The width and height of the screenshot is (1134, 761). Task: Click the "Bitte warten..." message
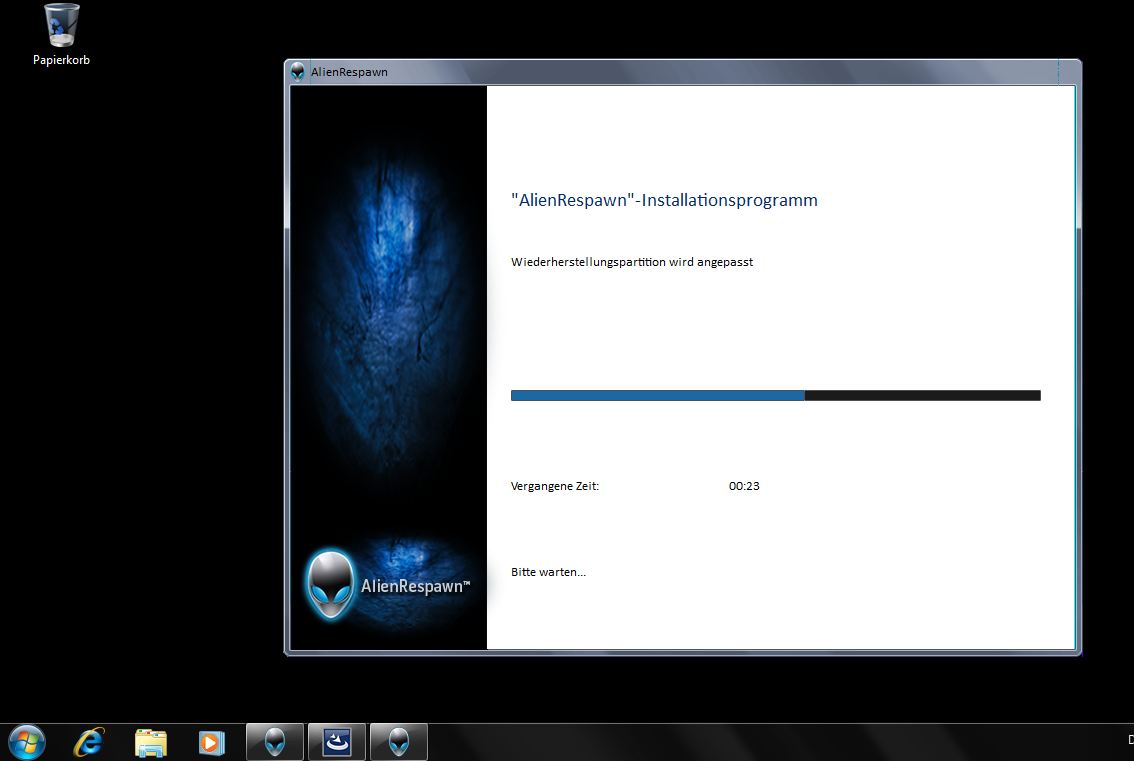548,572
